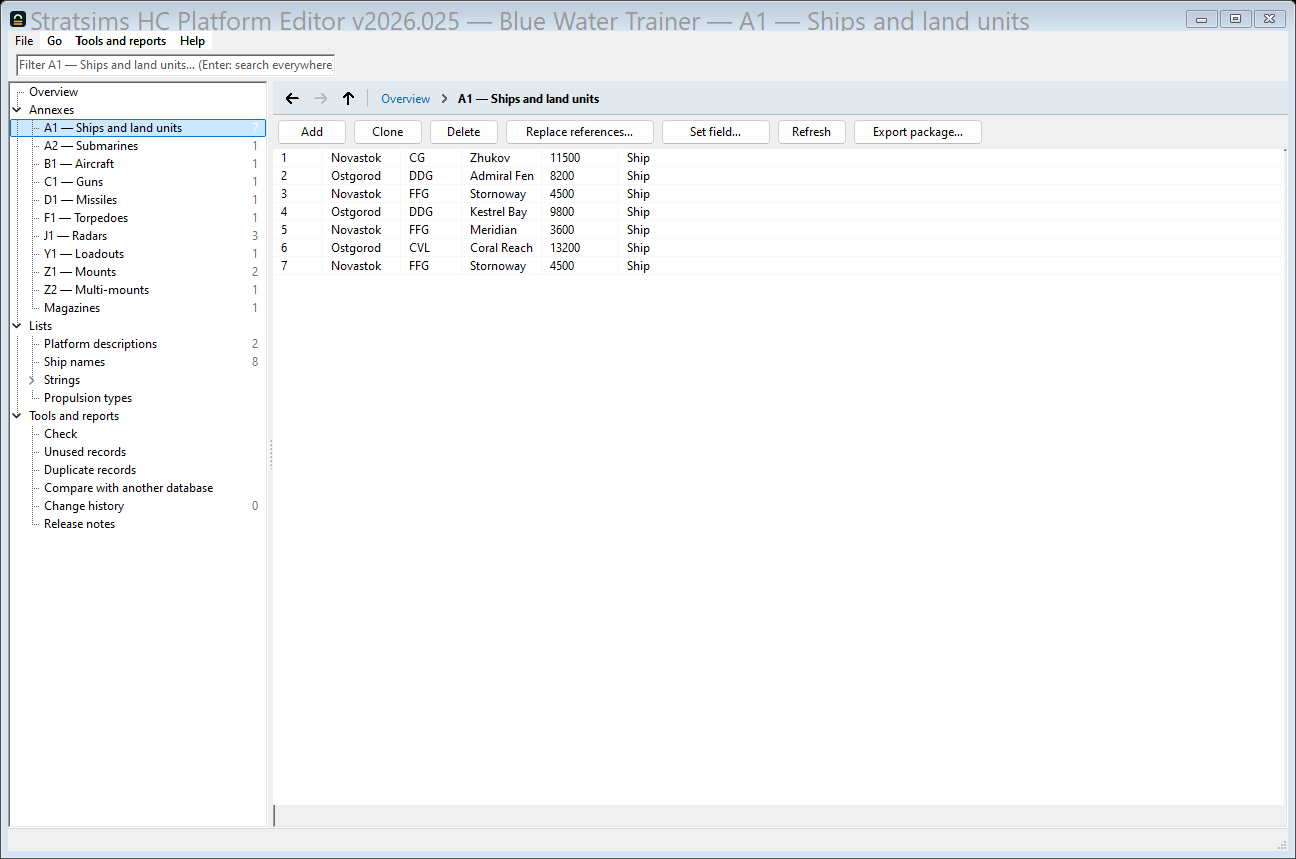This screenshot has width=1296, height=859.
Task: Collapse the Annexes tree section
Action: (x=17, y=110)
